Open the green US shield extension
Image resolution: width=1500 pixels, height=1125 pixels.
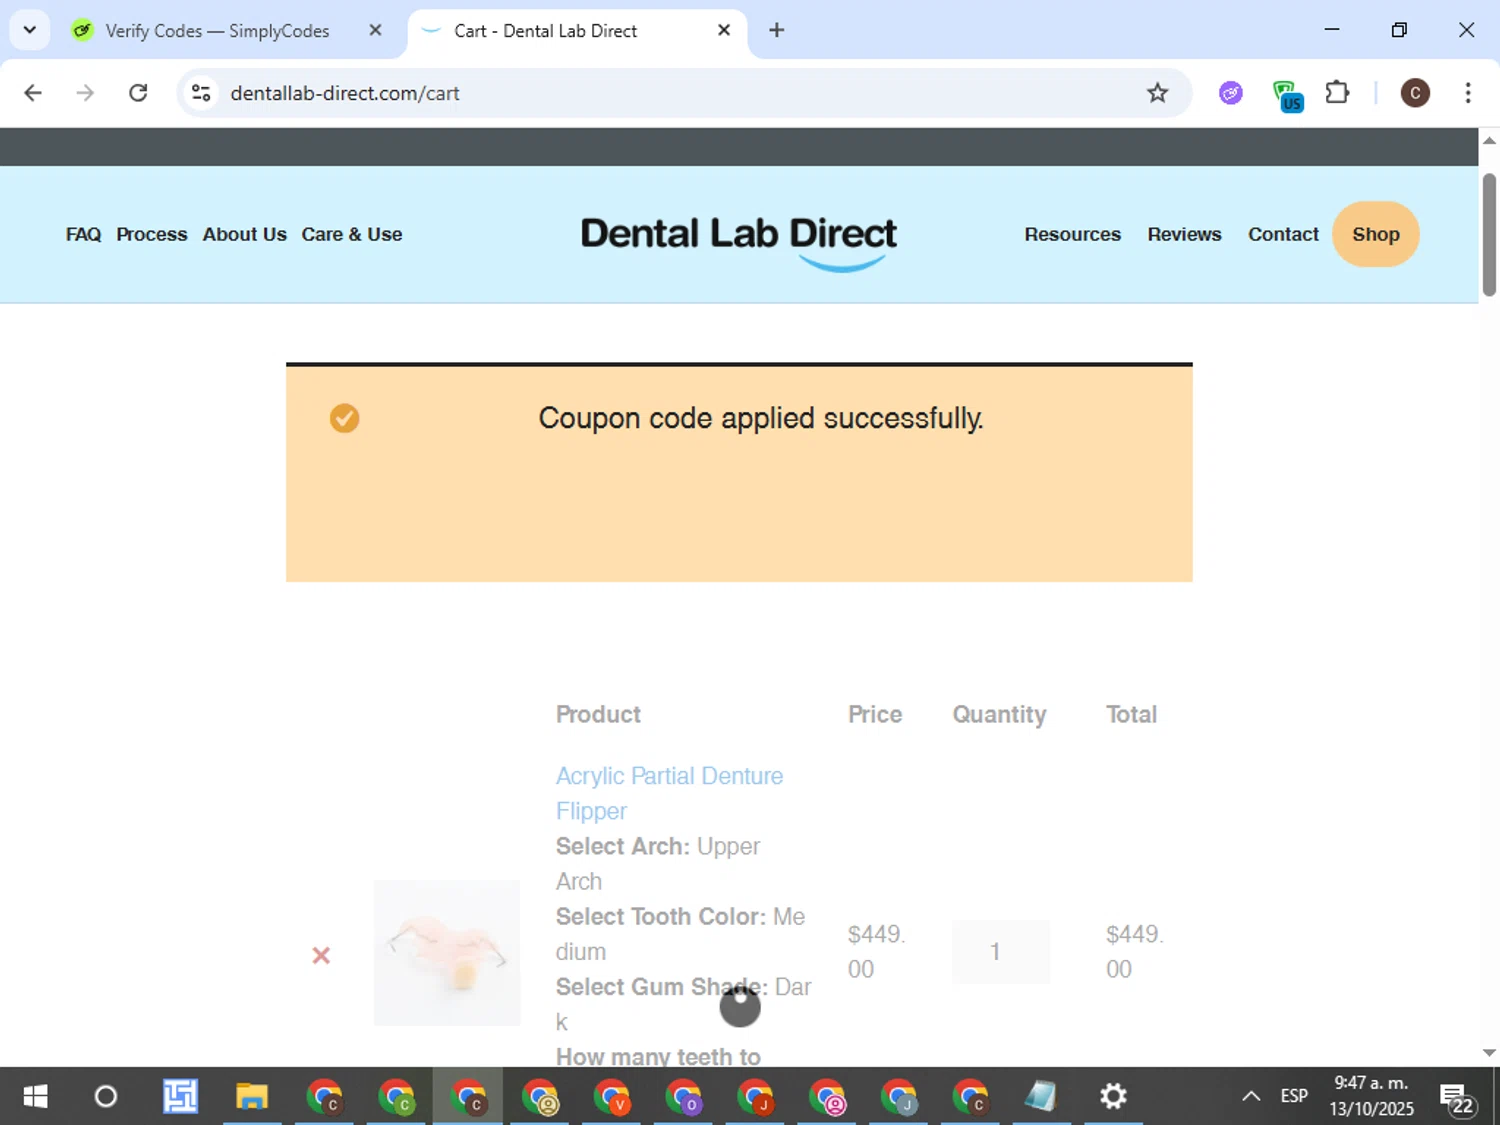point(1287,95)
